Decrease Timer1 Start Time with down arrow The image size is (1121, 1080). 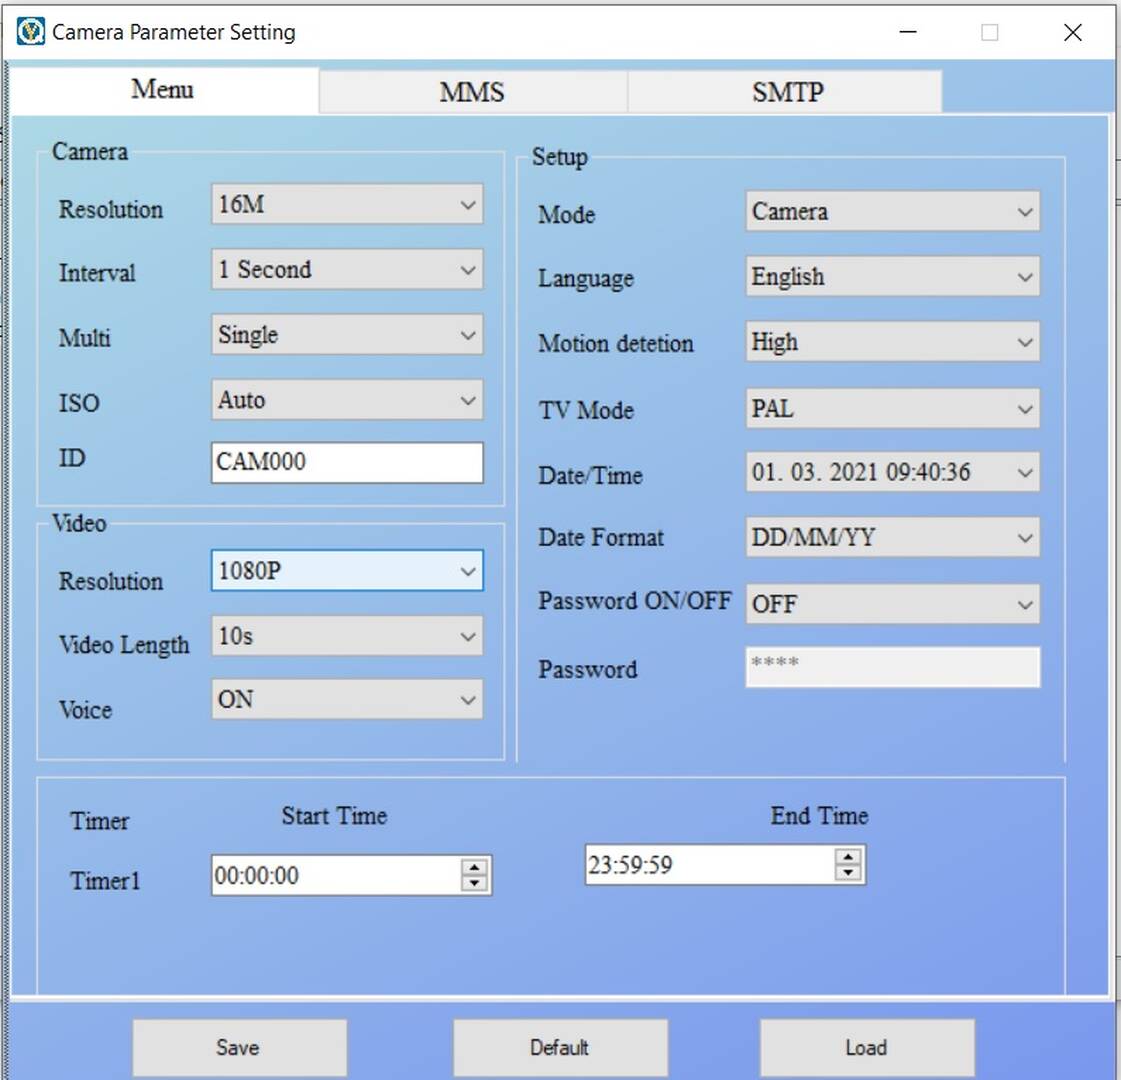coord(474,884)
